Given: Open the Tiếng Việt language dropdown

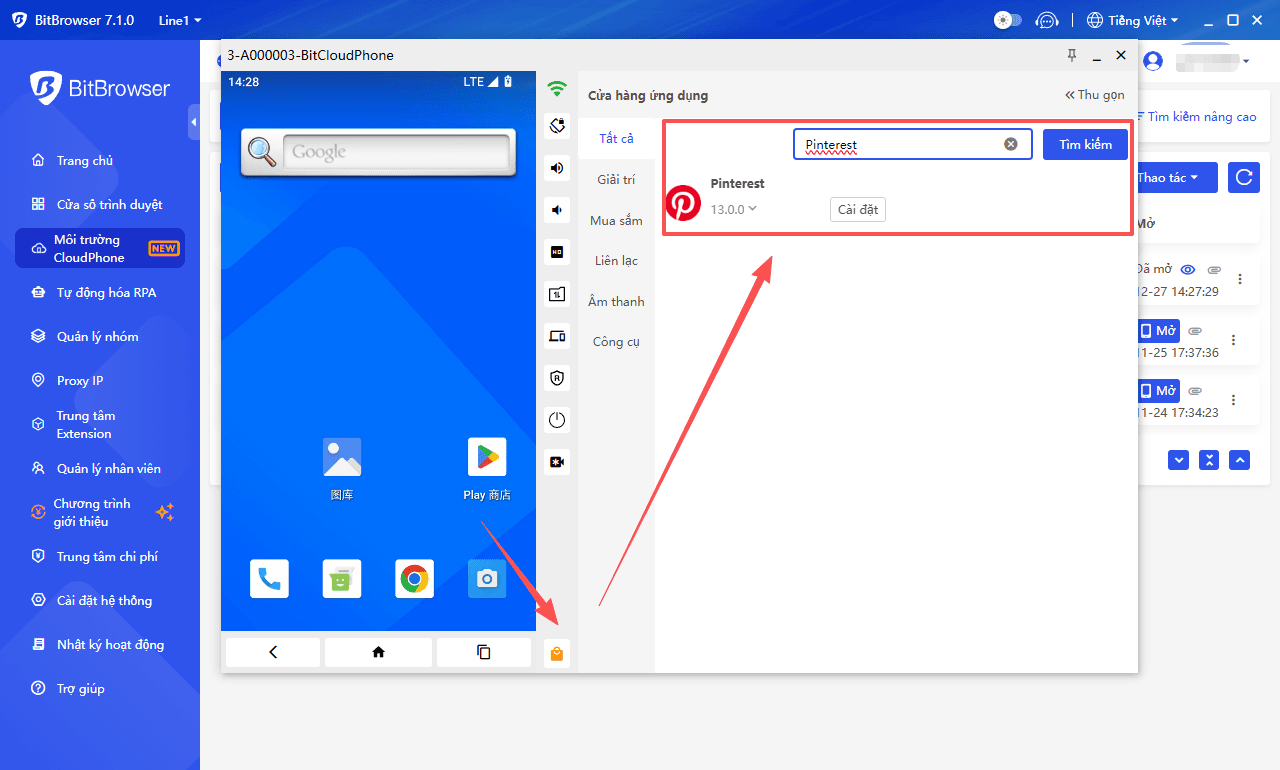Looking at the screenshot, I should pos(1132,20).
